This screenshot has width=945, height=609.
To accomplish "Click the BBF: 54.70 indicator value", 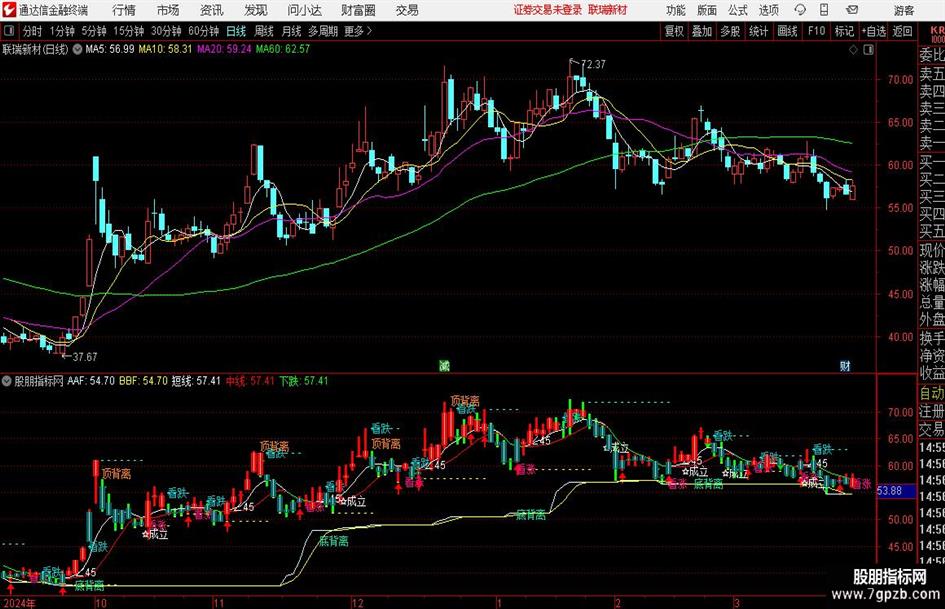I will [143, 381].
